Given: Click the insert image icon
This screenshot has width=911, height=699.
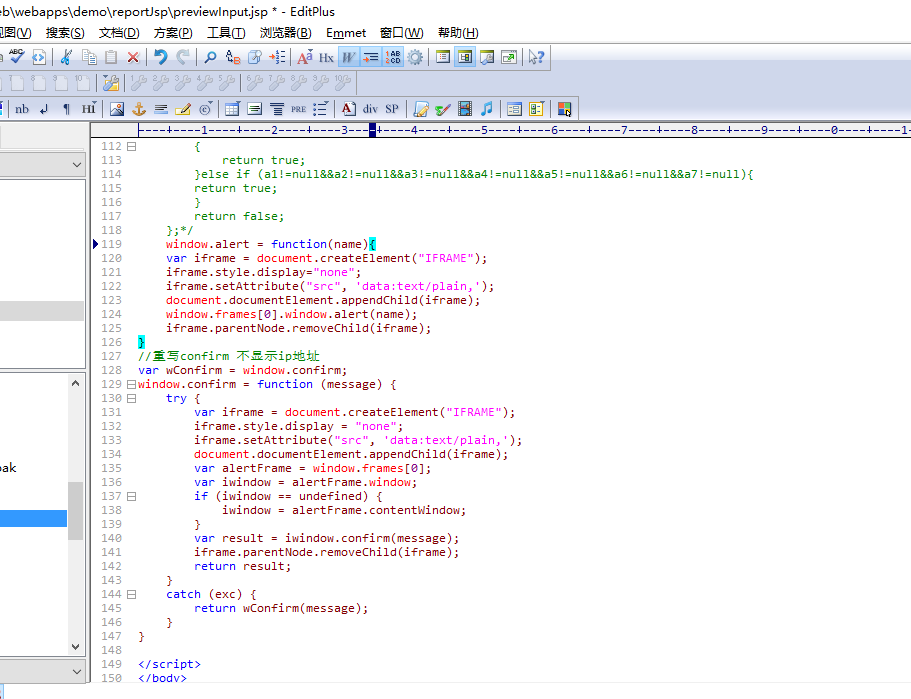Looking at the screenshot, I should click(x=117, y=109).
